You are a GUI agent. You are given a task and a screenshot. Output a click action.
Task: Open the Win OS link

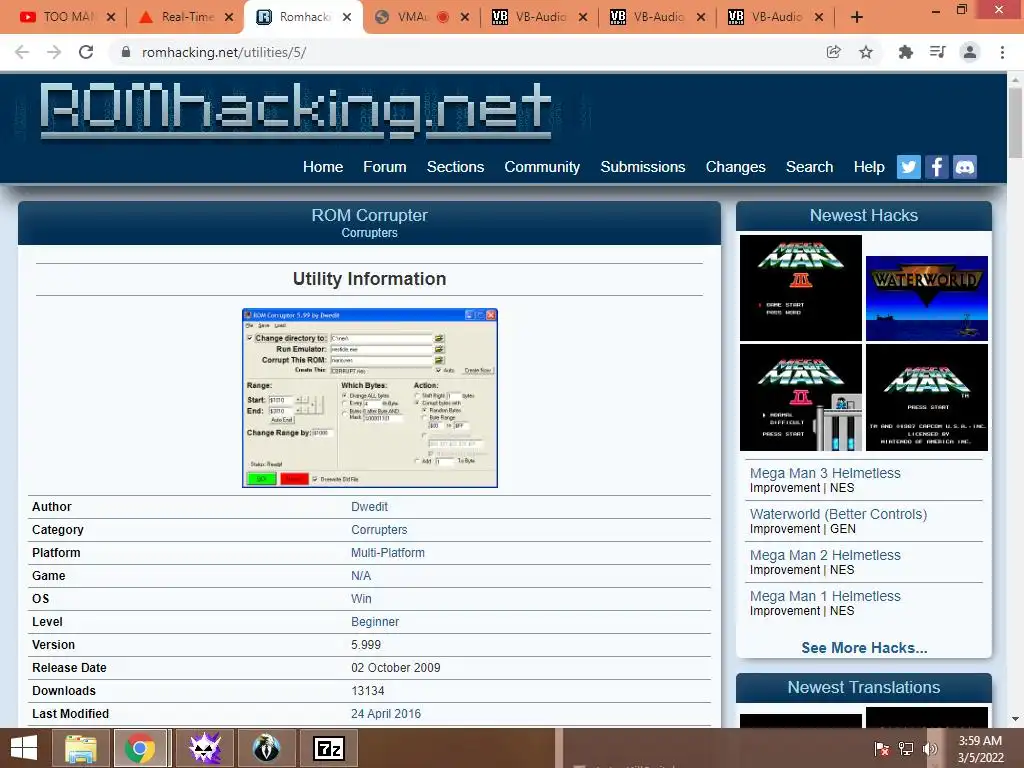point(361,599)
